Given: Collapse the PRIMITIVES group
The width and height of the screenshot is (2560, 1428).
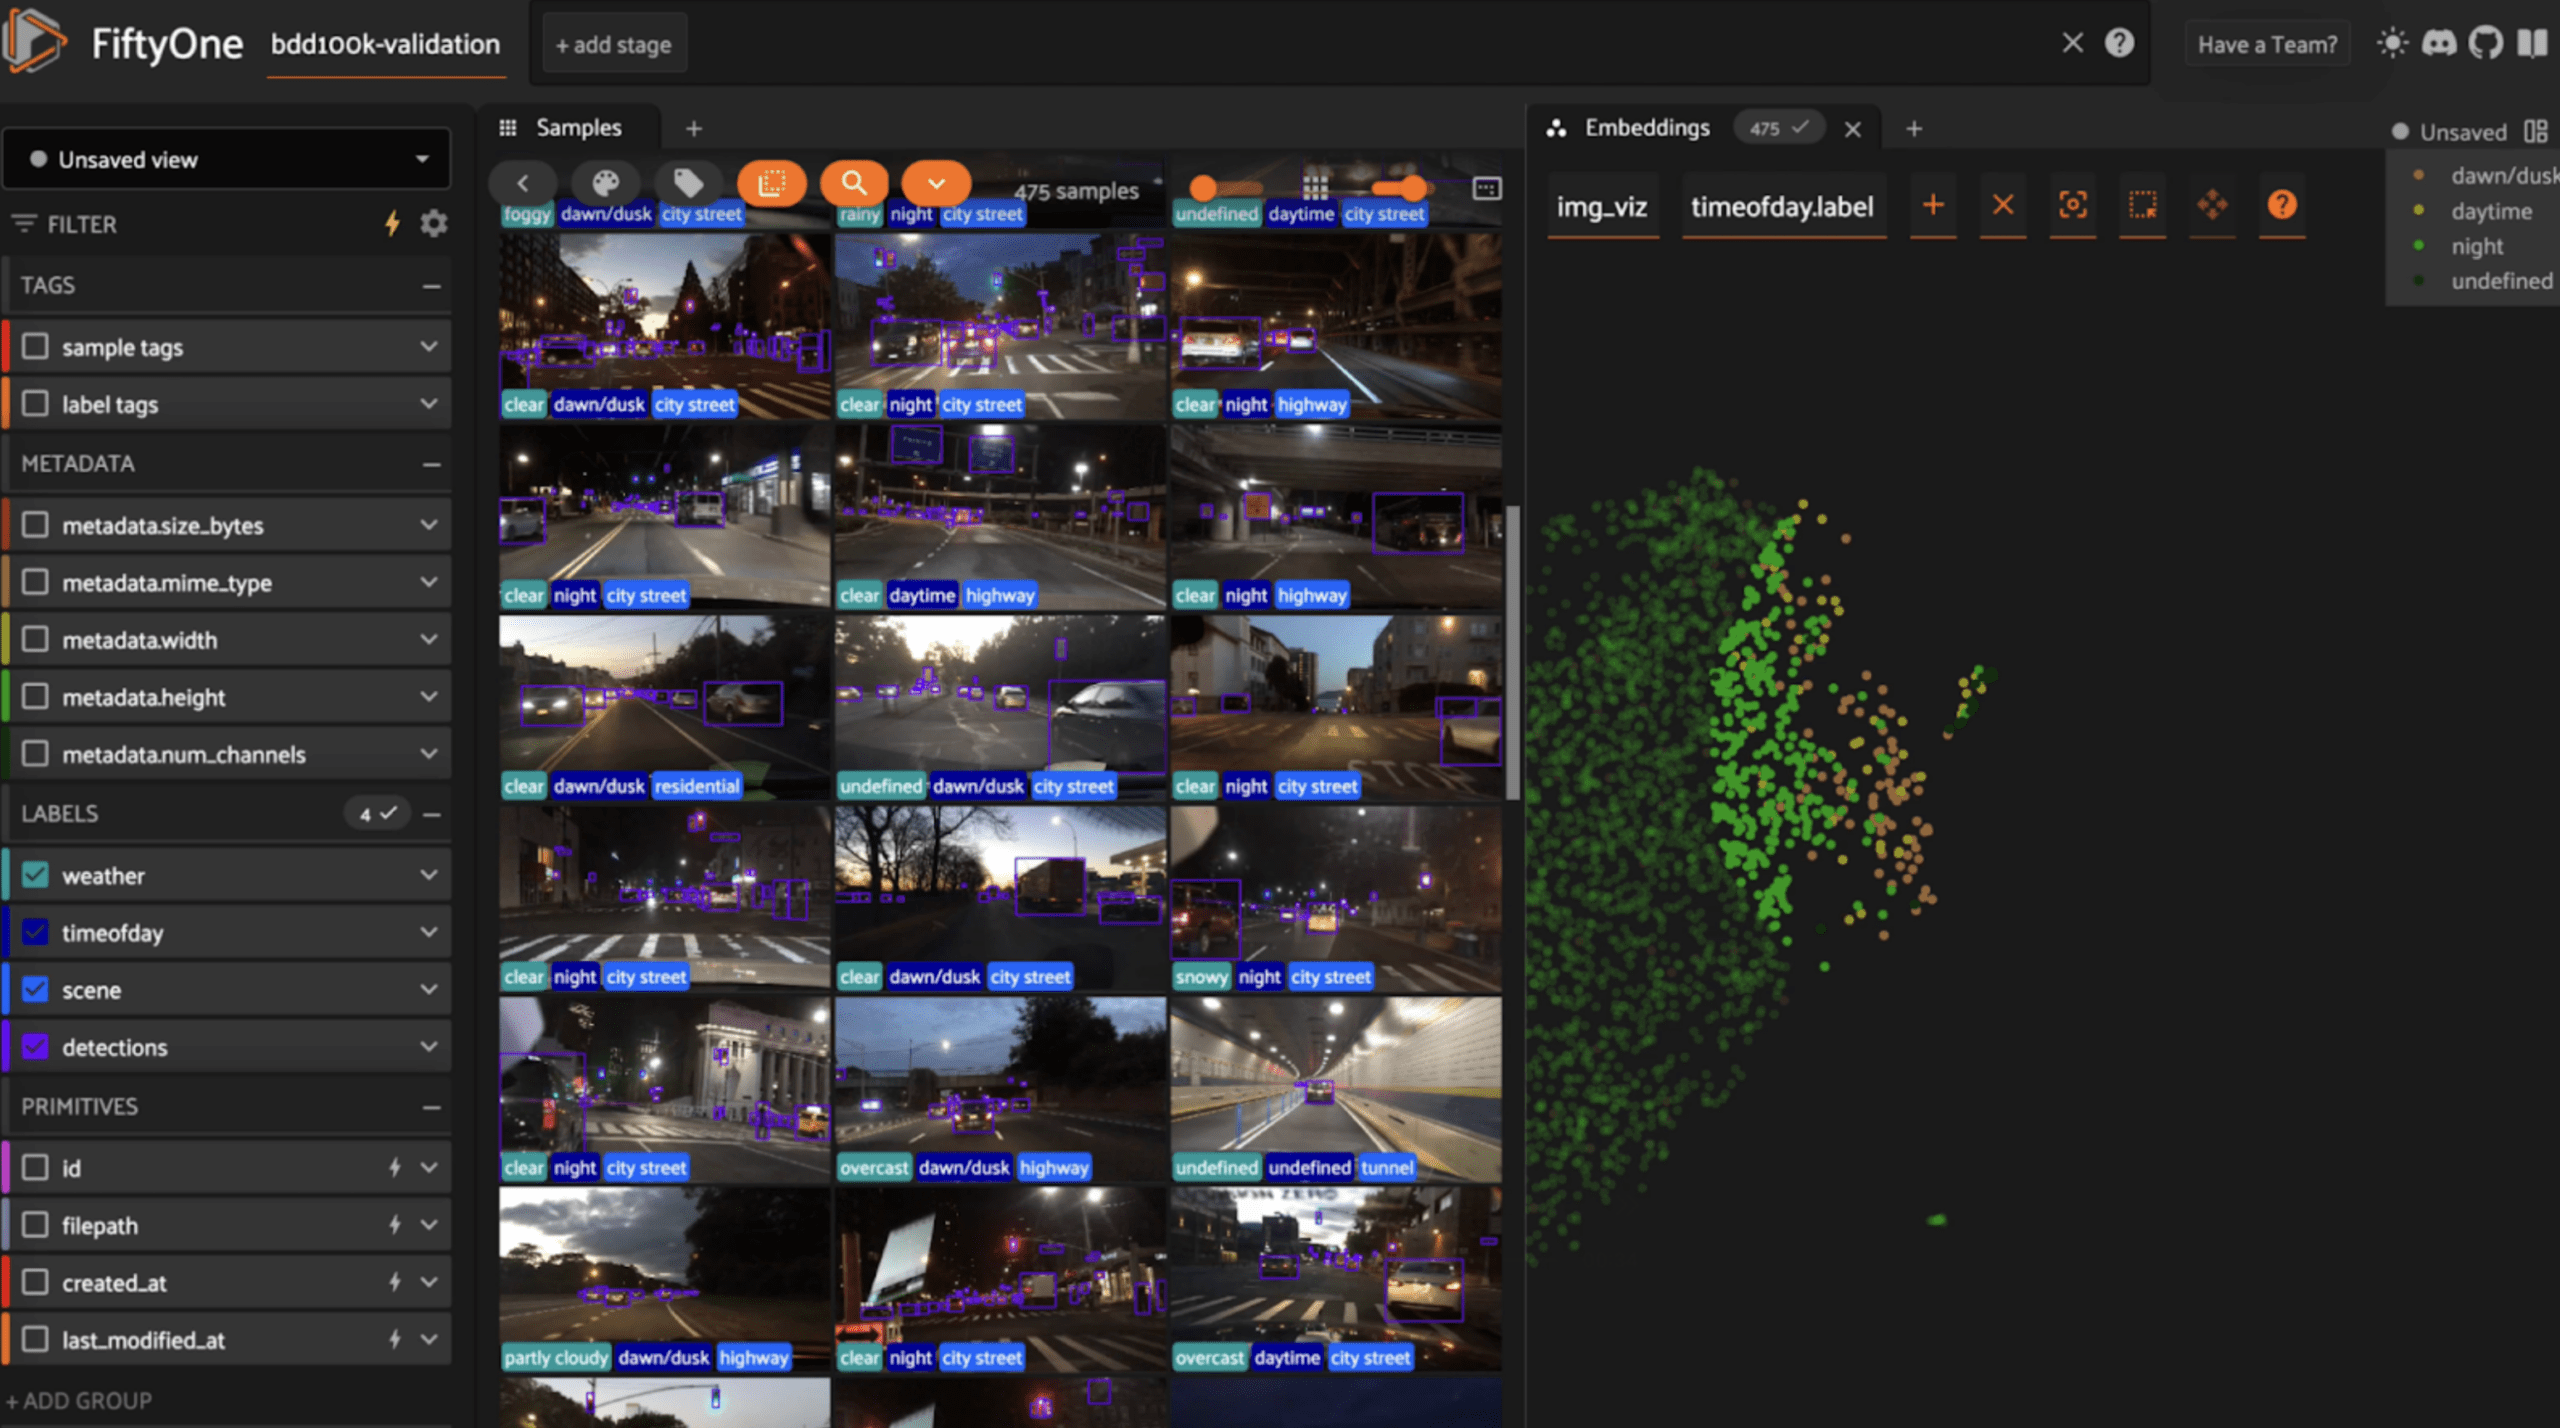Looking at the screenshot, I should 431,1107.
